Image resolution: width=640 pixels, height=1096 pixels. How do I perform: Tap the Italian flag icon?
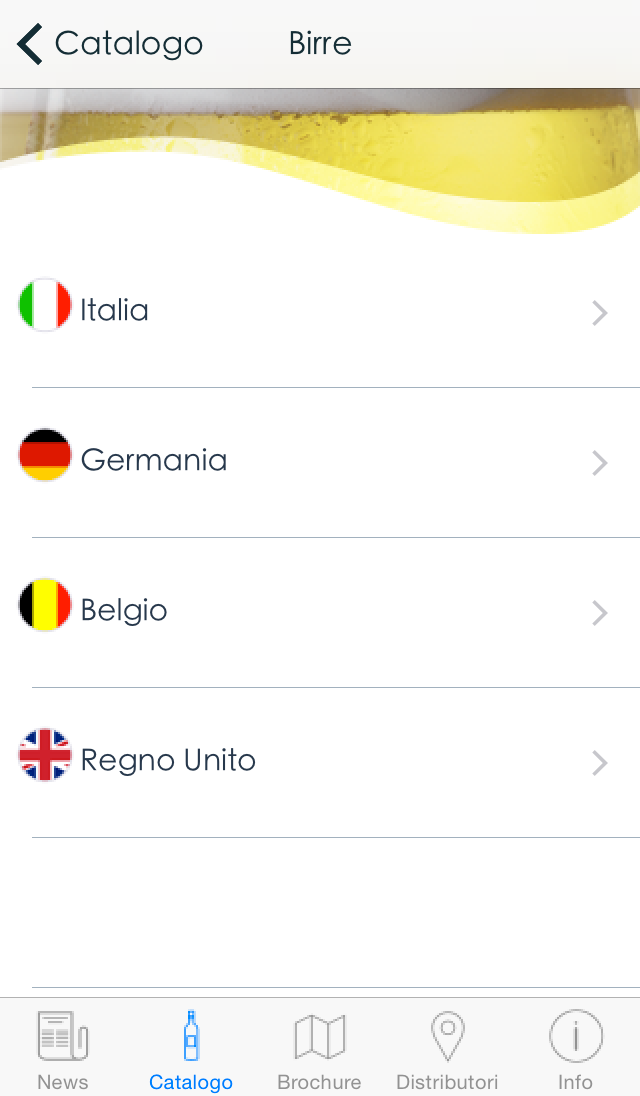point(45,305)
